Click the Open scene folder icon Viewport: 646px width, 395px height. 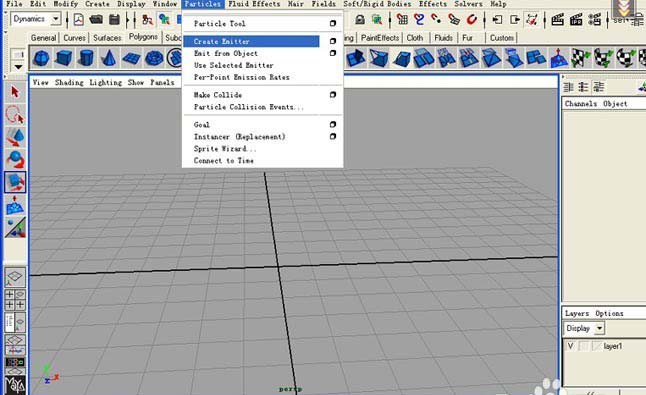click(96, 19)
